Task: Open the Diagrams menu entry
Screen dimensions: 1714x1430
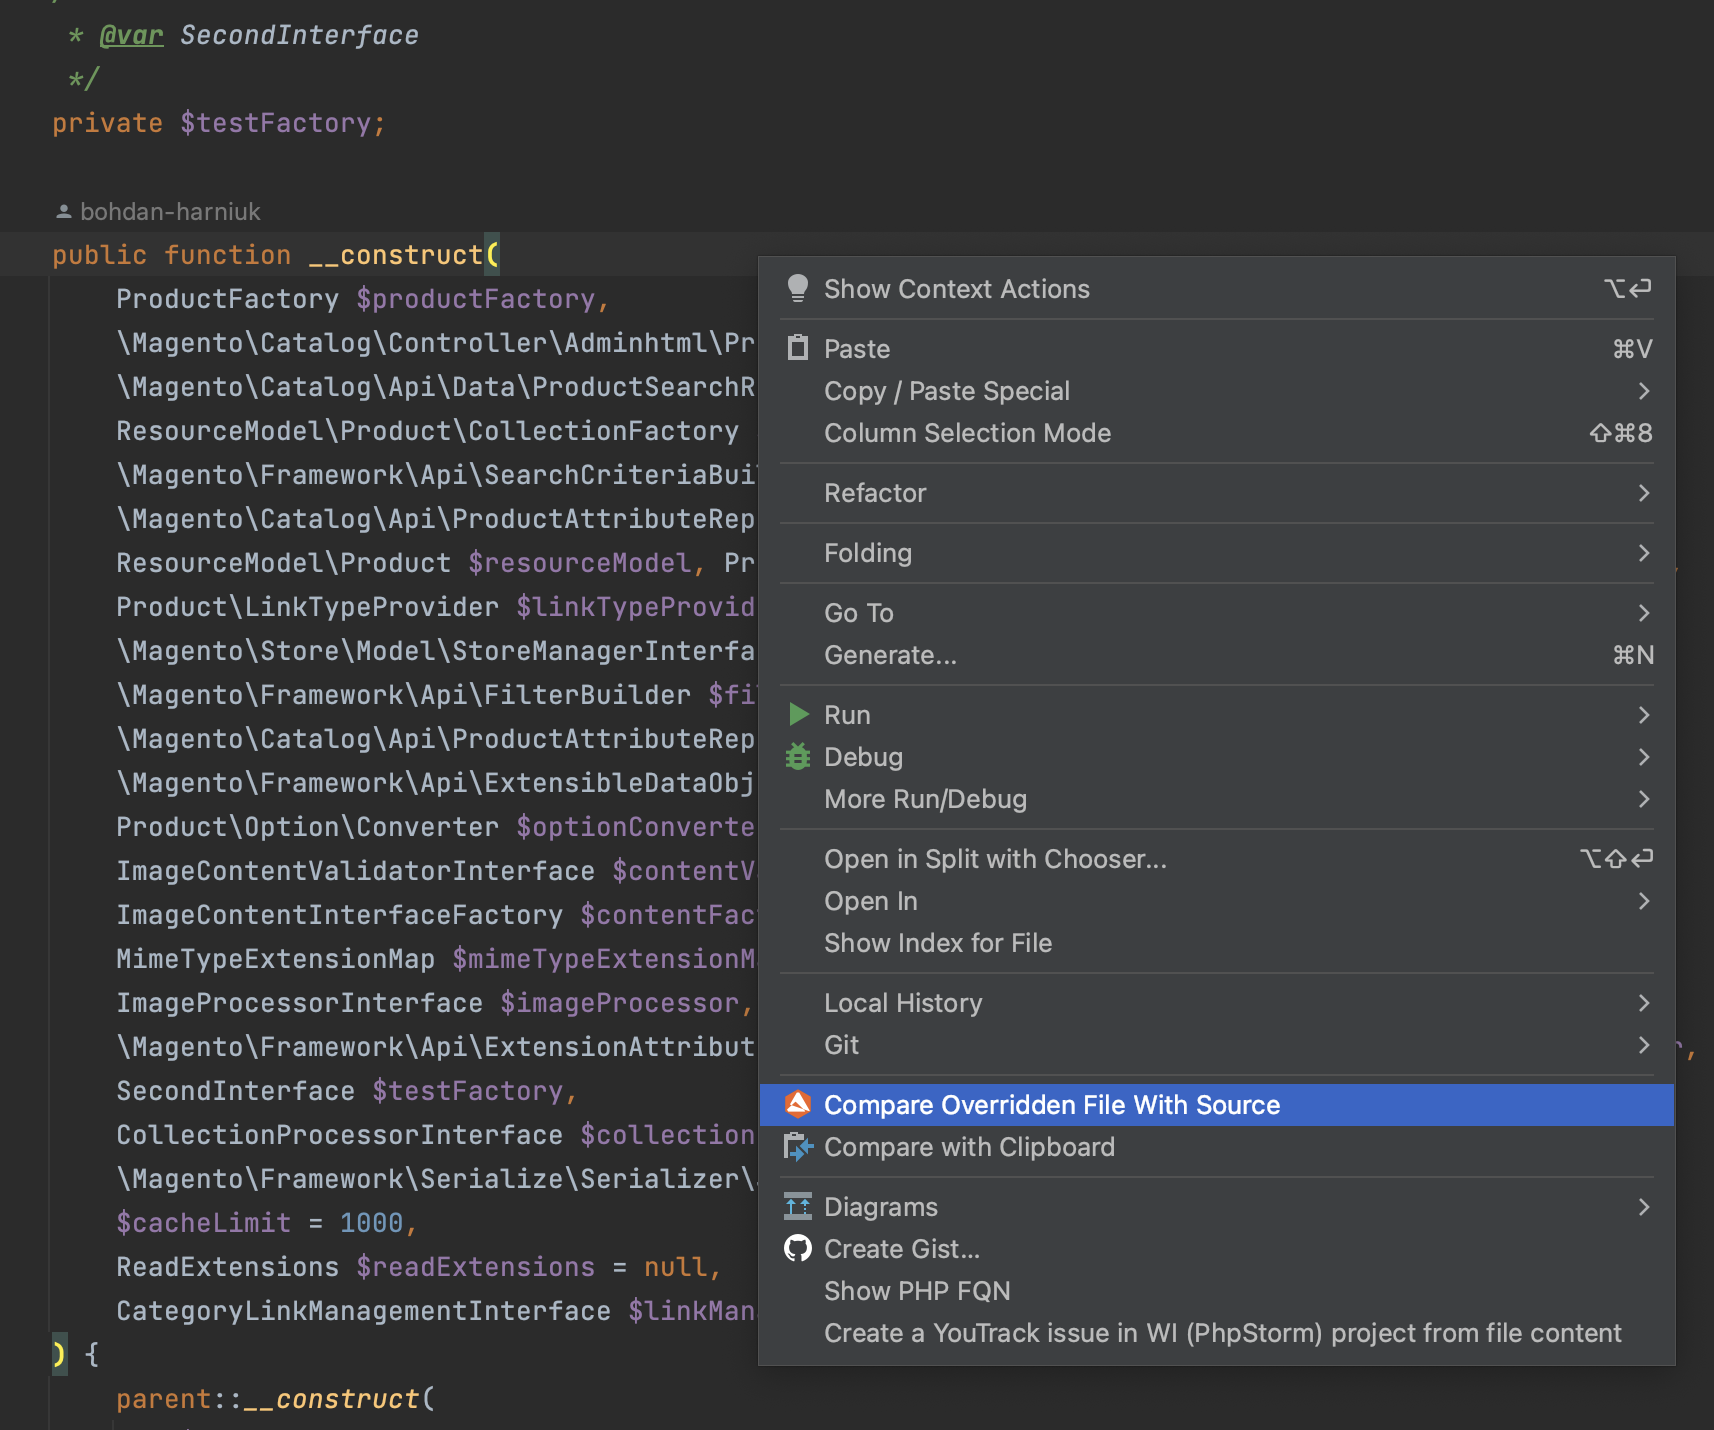Action: 1216,1207
